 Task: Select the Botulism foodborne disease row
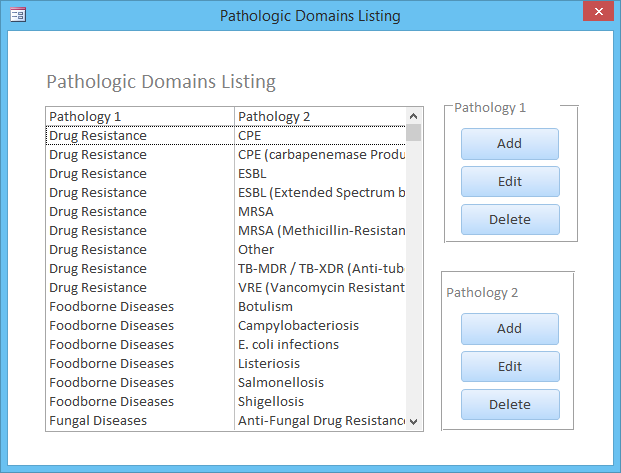(226, 307)
